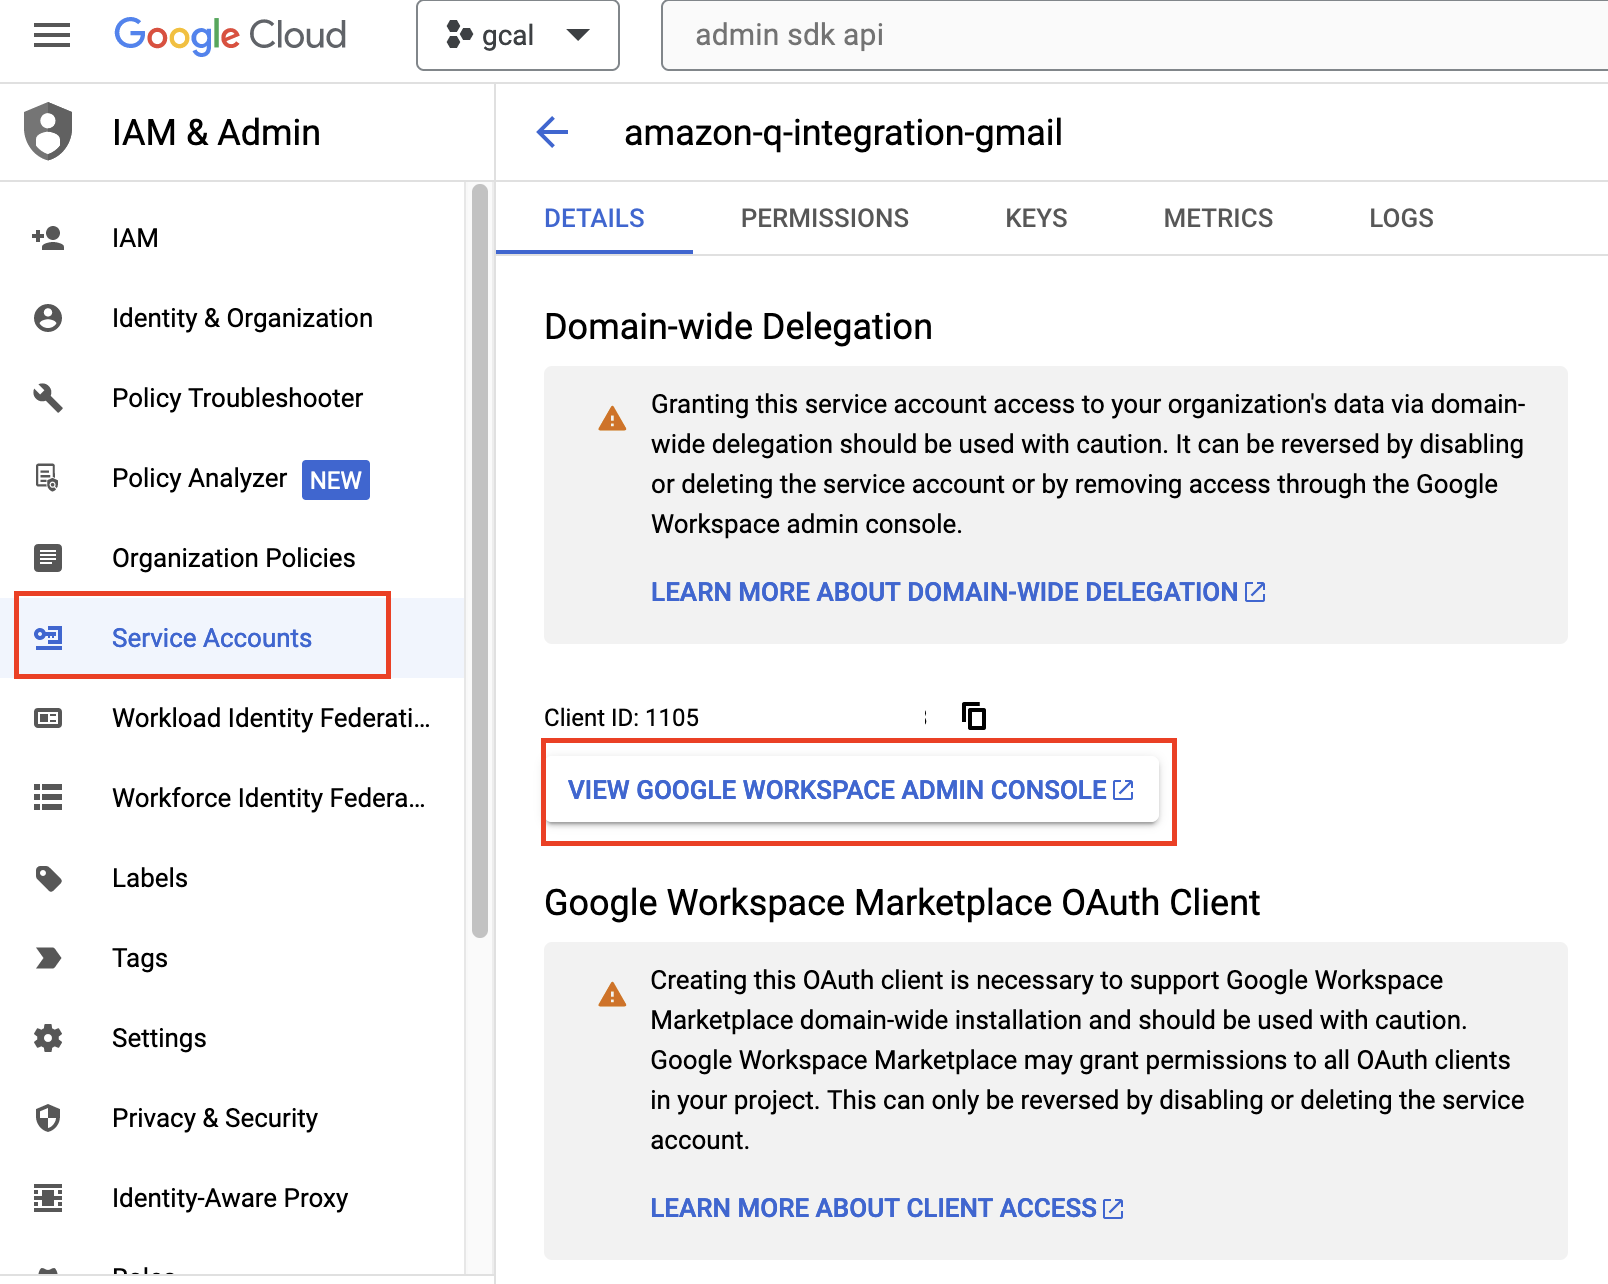Click the Settings gear icon in sidebar

tap(48, 1038)
